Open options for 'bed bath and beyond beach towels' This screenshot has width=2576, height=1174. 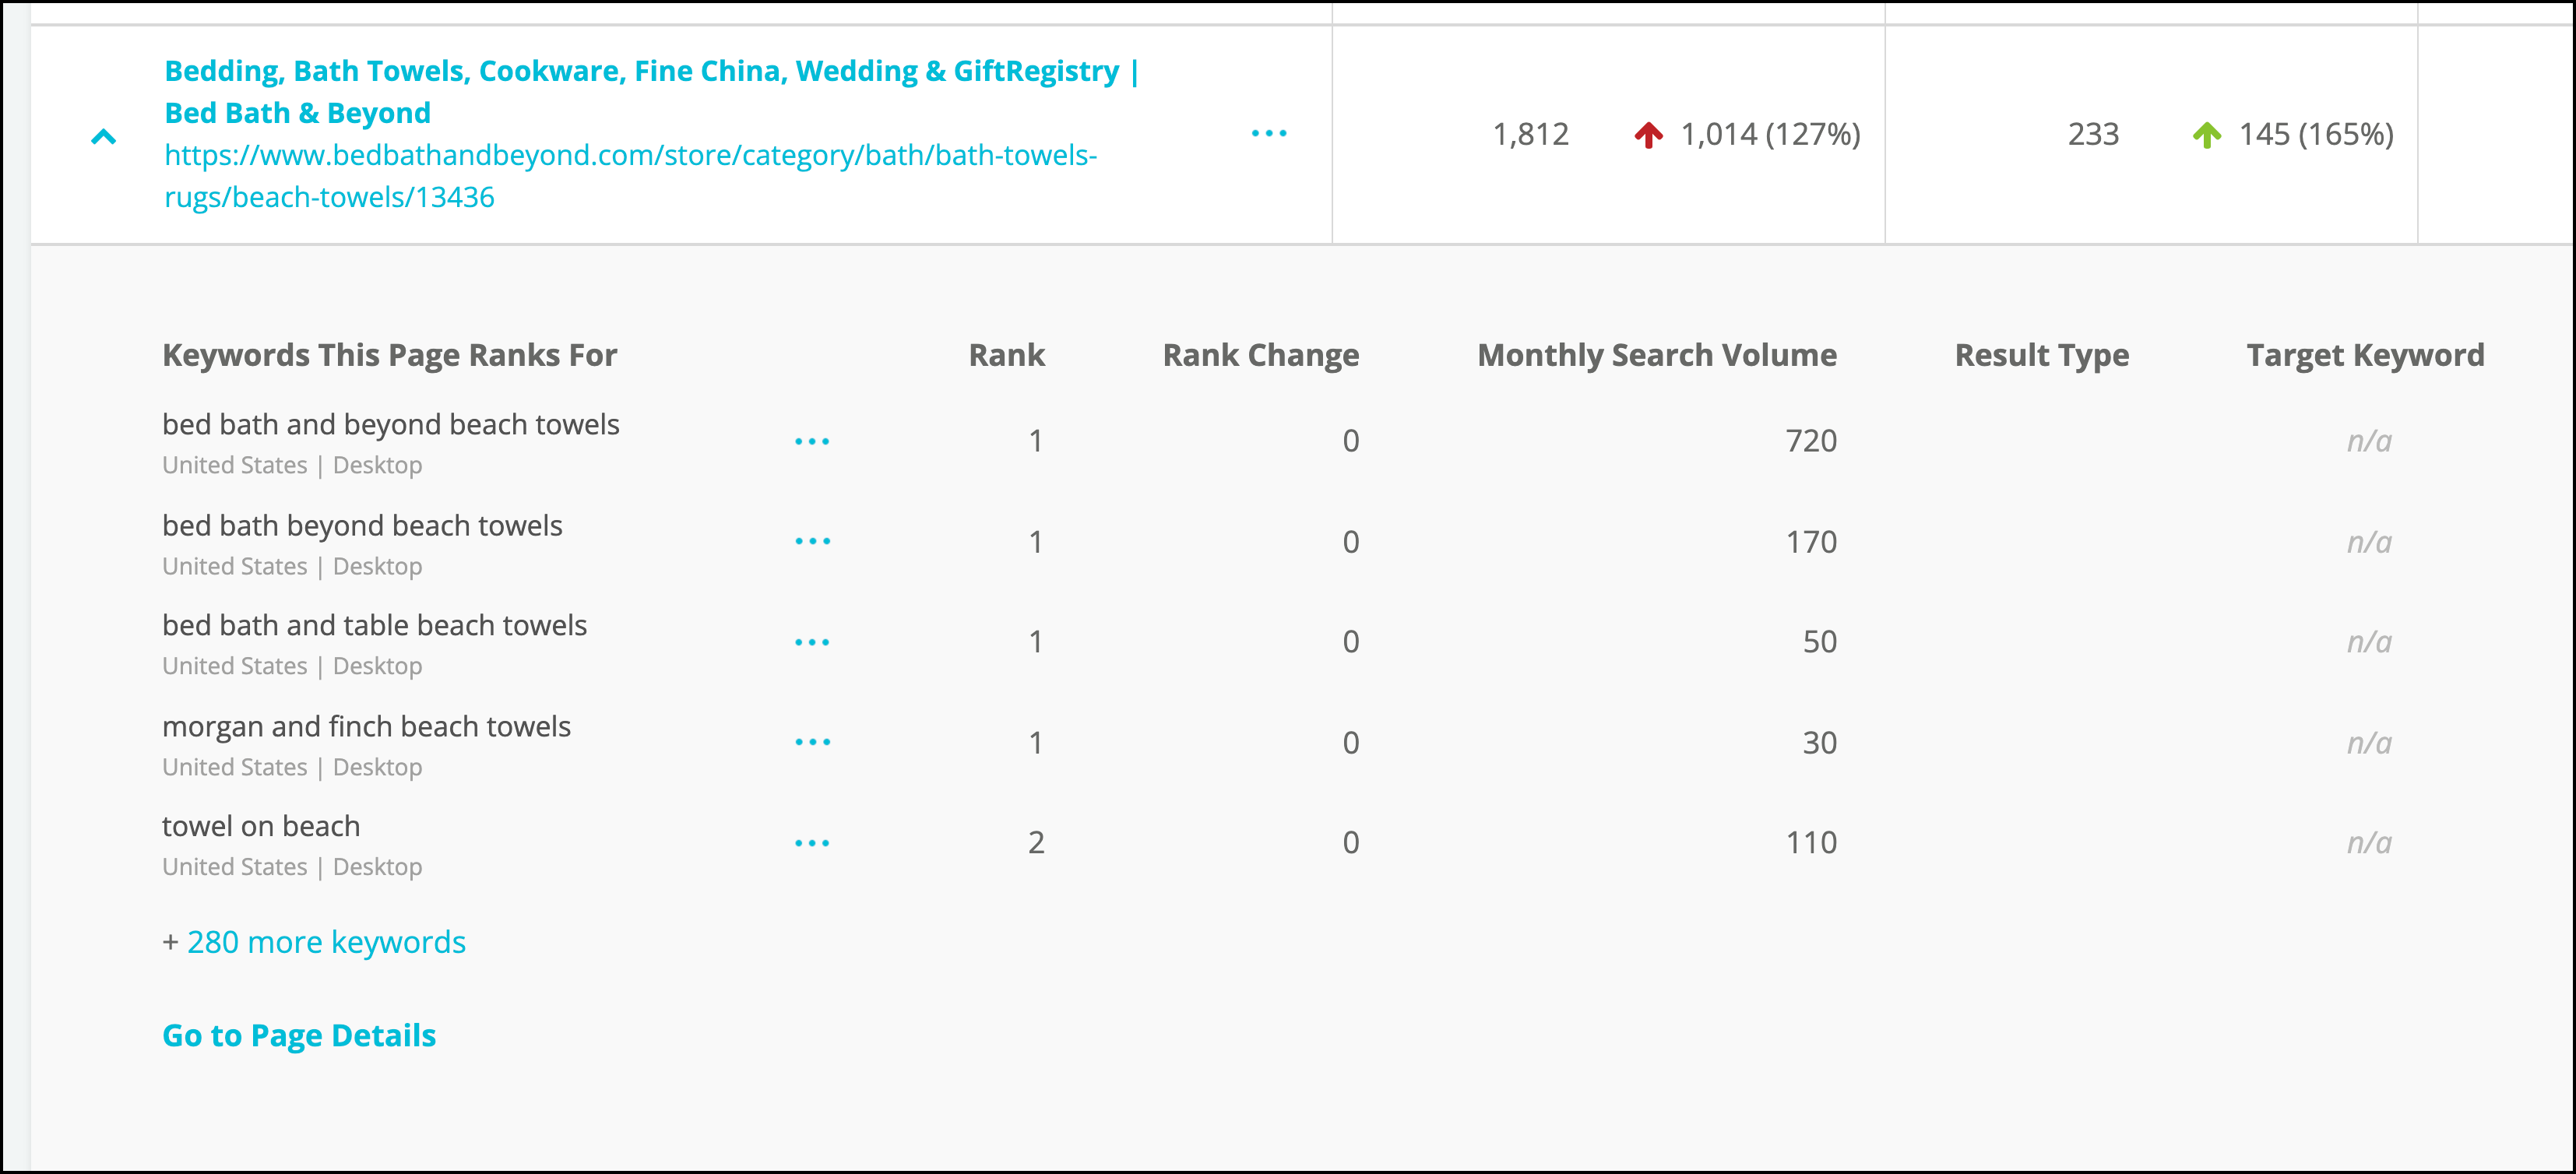tap(812, 441)
